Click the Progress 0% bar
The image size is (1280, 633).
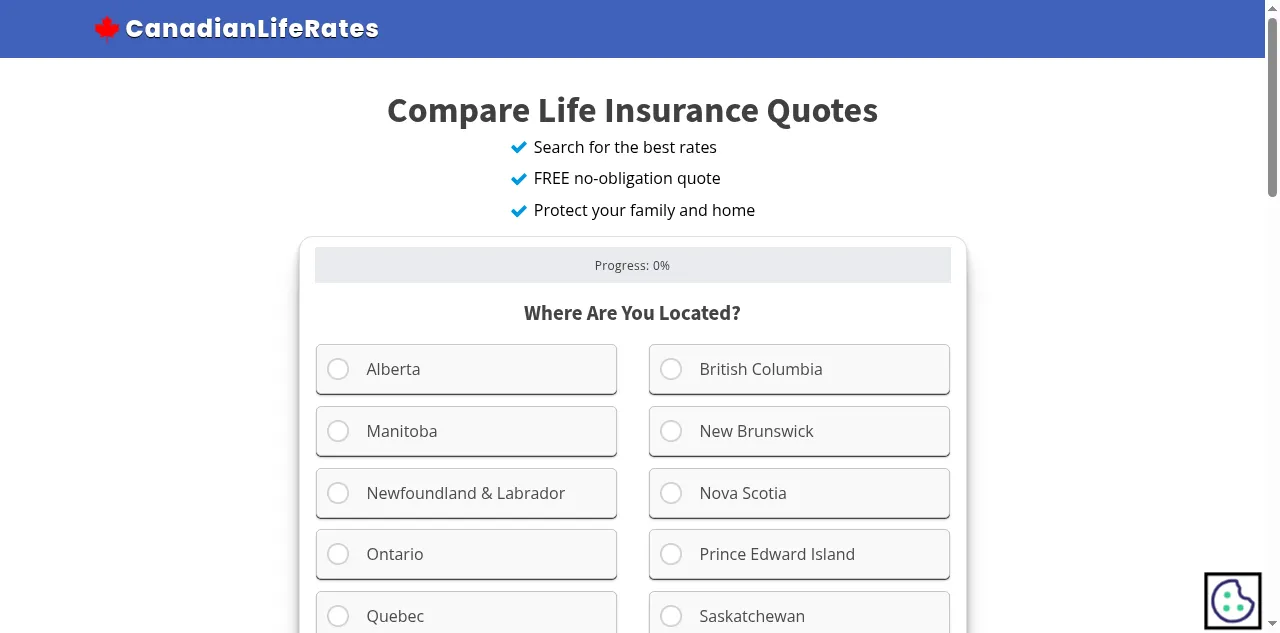click(632, 266)
